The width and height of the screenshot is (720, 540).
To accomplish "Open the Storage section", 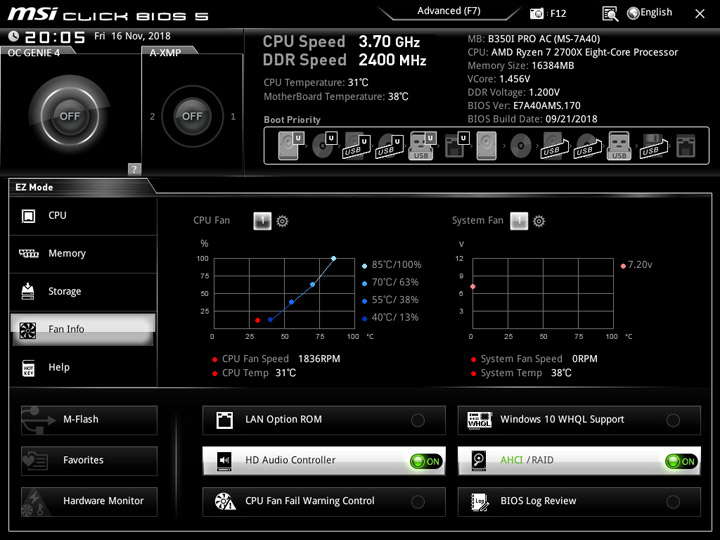I will (x=83, y=292).
